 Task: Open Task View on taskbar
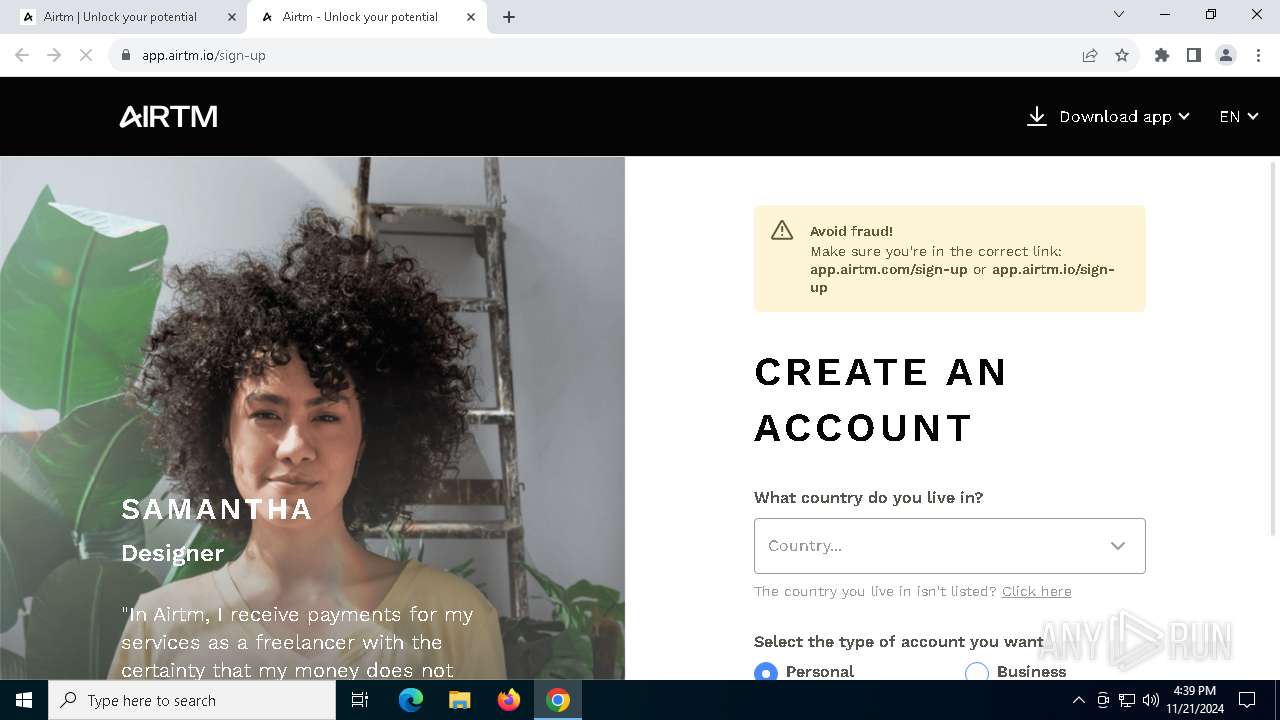click(x=360, y=700)
